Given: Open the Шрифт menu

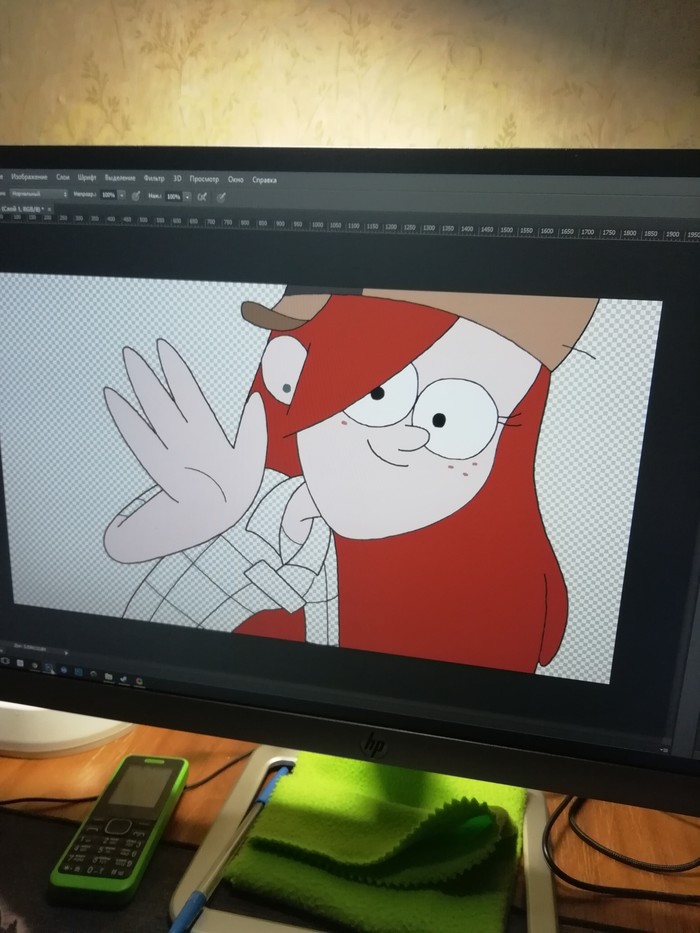Looking at the screenshot, I should click(87, 177).
